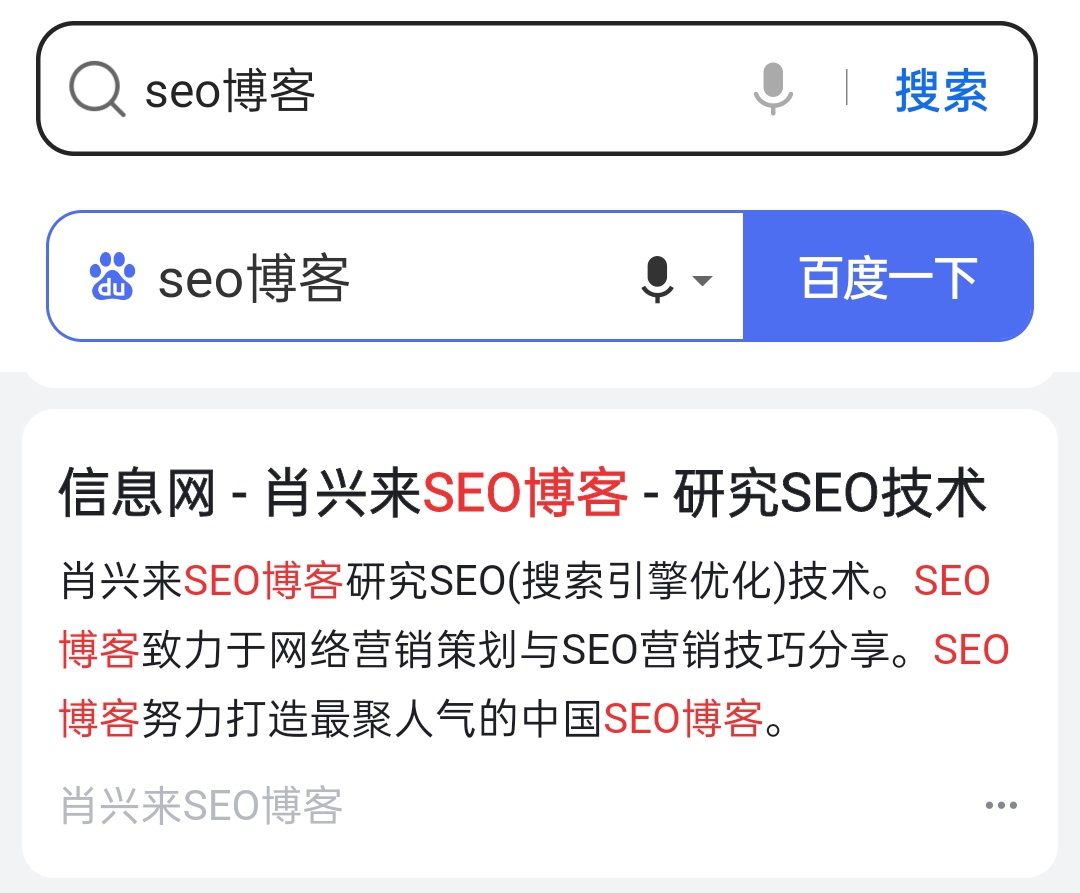This screenshot has height=893, width=1080.
Task: Click red SEO博客 after 中国 in snippet
Action: pos(683,719)
